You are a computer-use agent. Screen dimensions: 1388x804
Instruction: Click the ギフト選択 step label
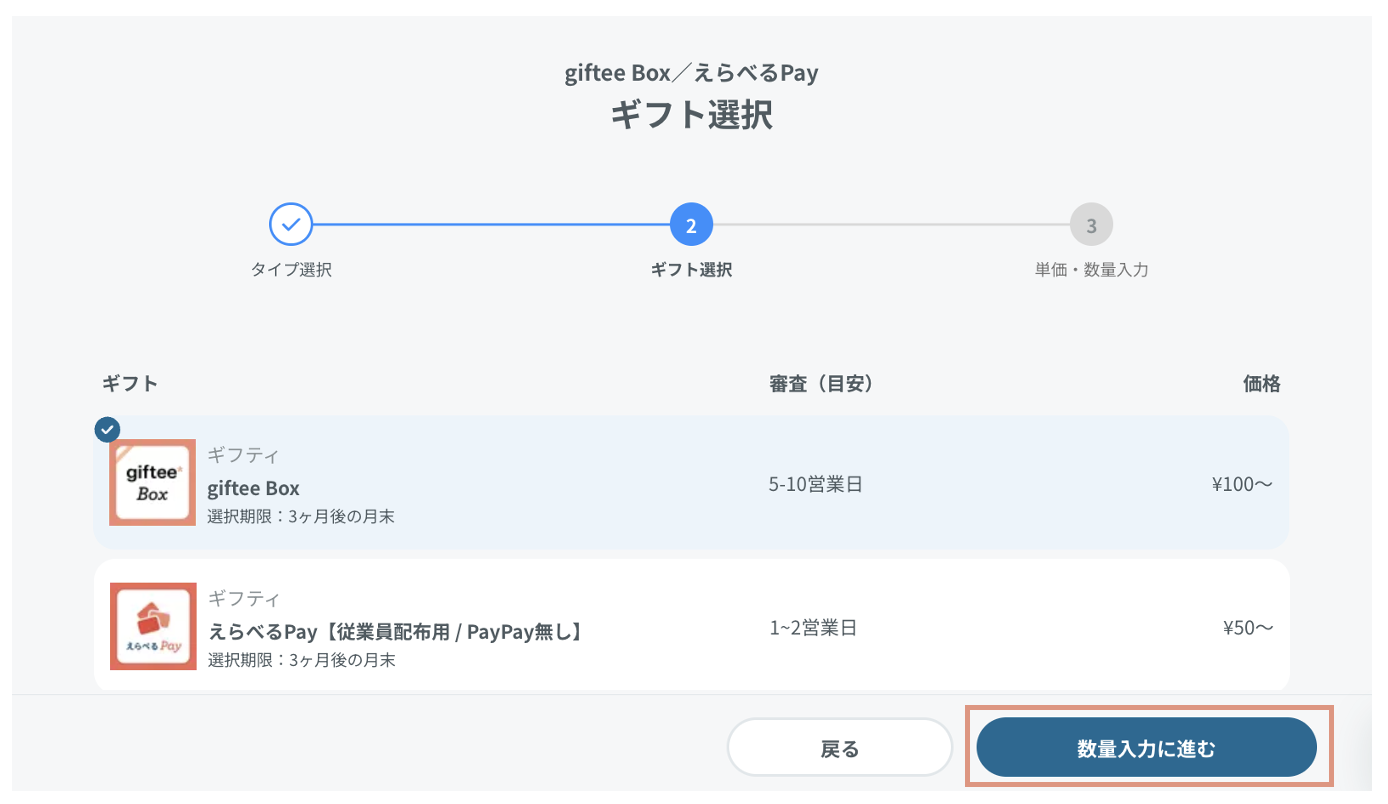691,270
